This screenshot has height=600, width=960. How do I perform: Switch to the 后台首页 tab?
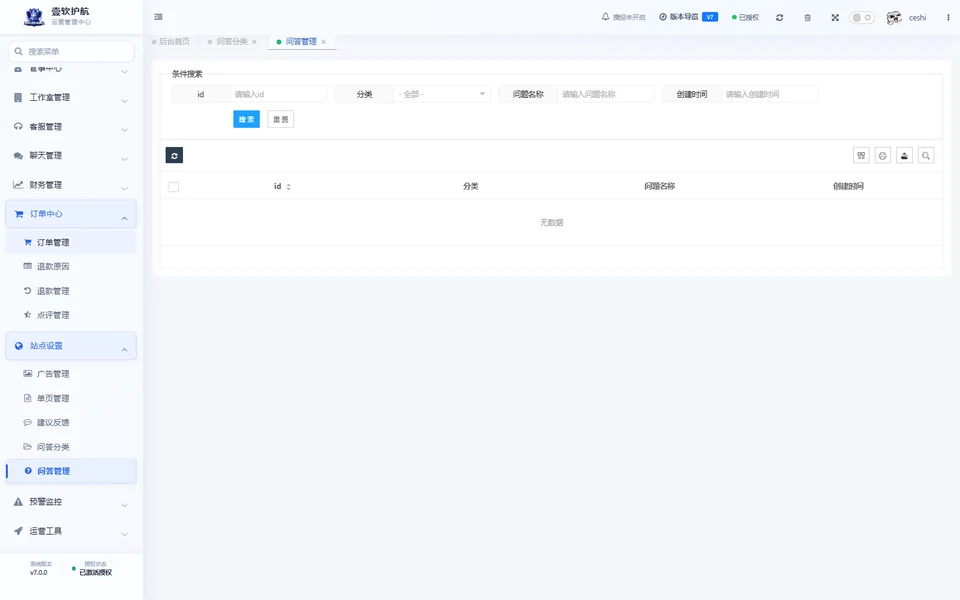tap(171, 42)
